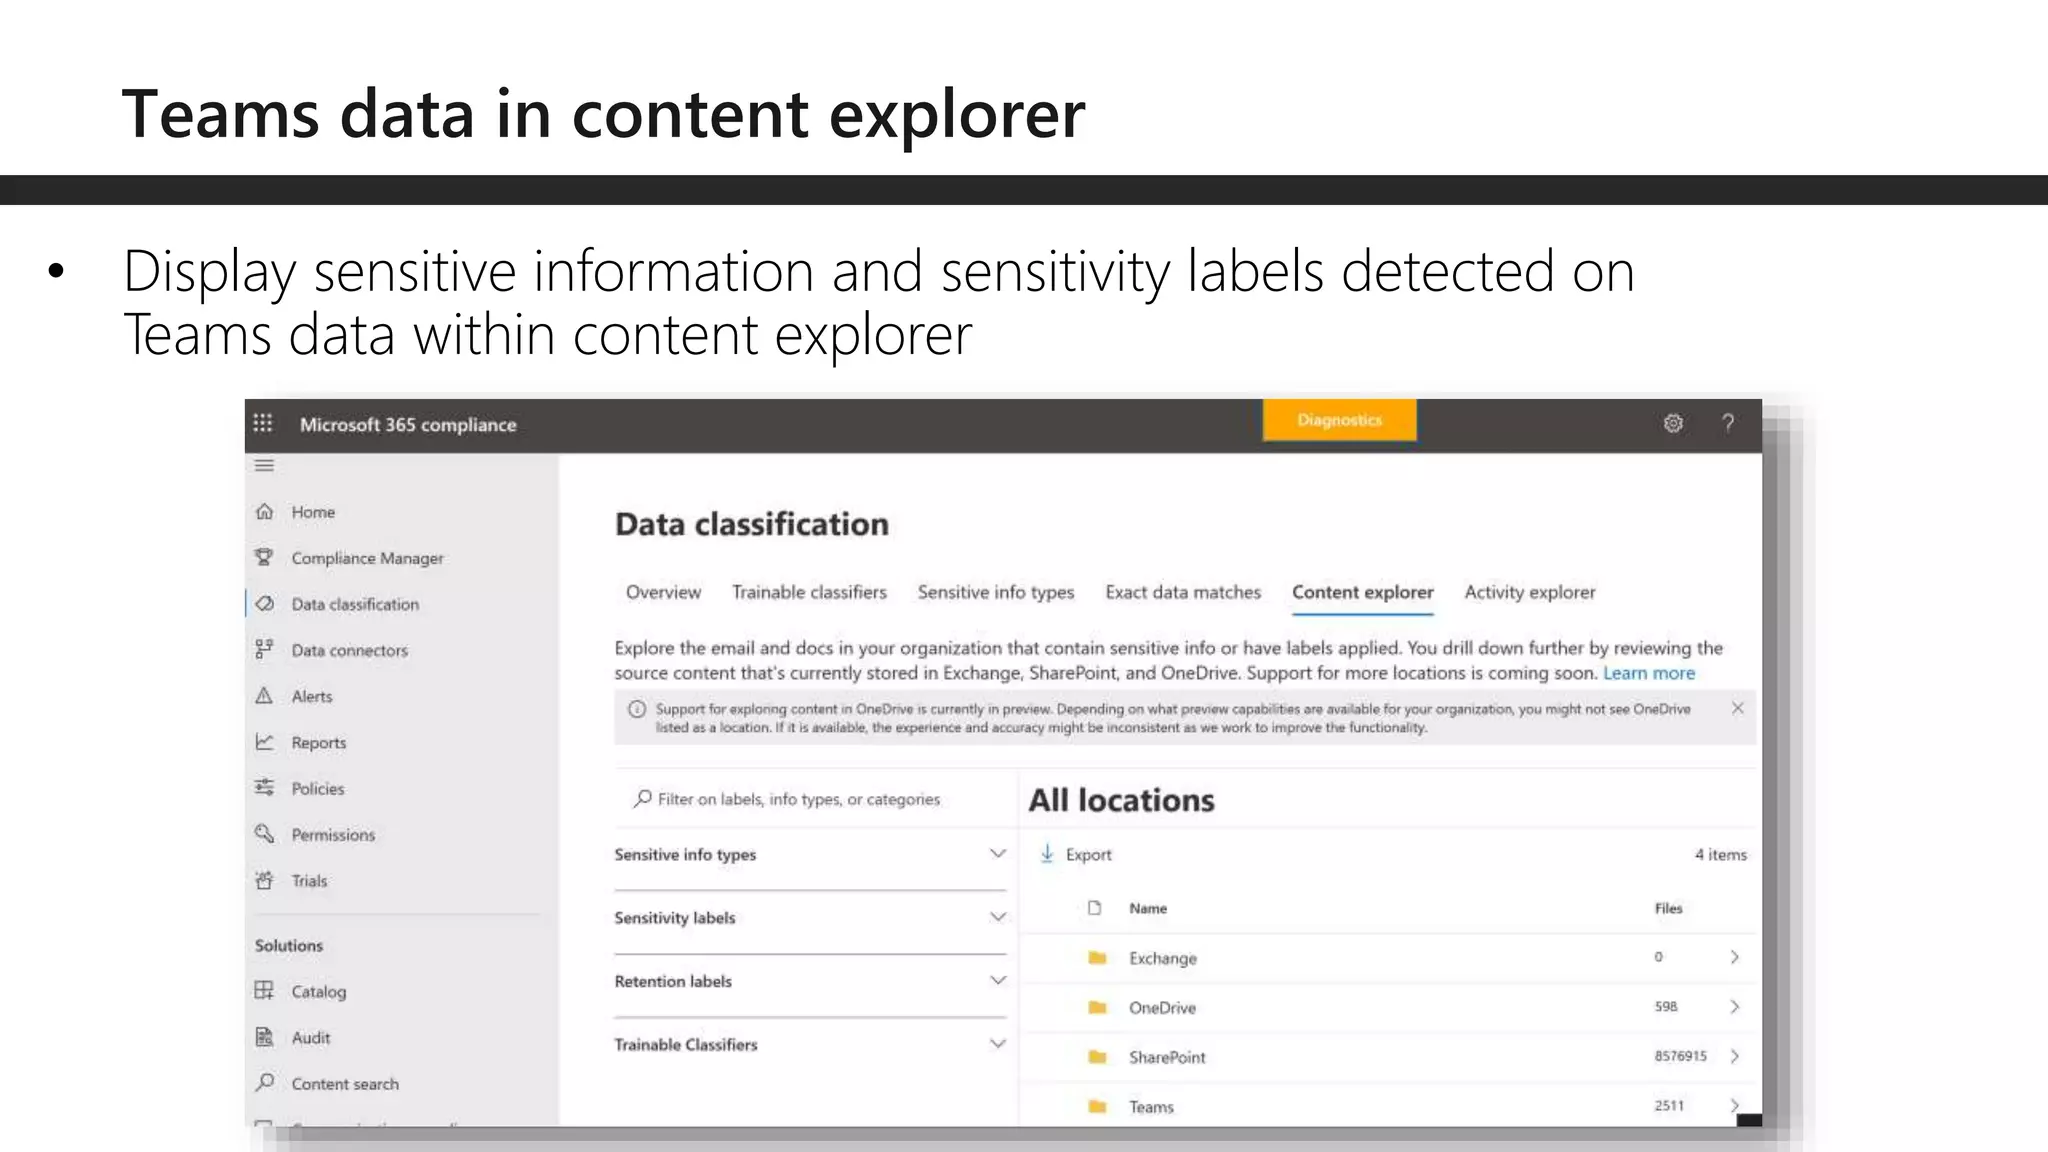
Task: Click the Teams location name
Action: pyautogui.click(x=1151, y=1106)
